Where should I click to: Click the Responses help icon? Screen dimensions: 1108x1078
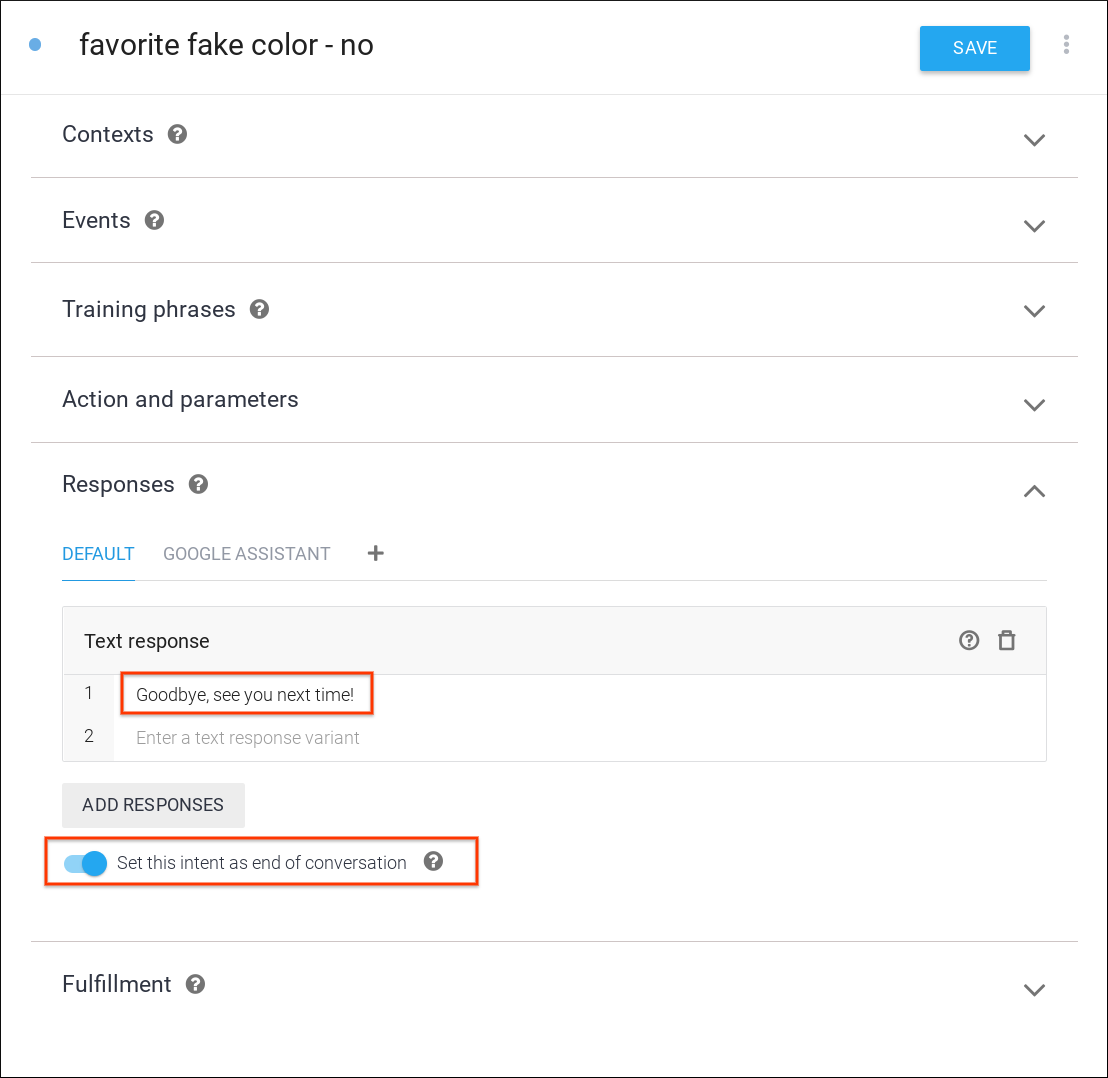198,484
